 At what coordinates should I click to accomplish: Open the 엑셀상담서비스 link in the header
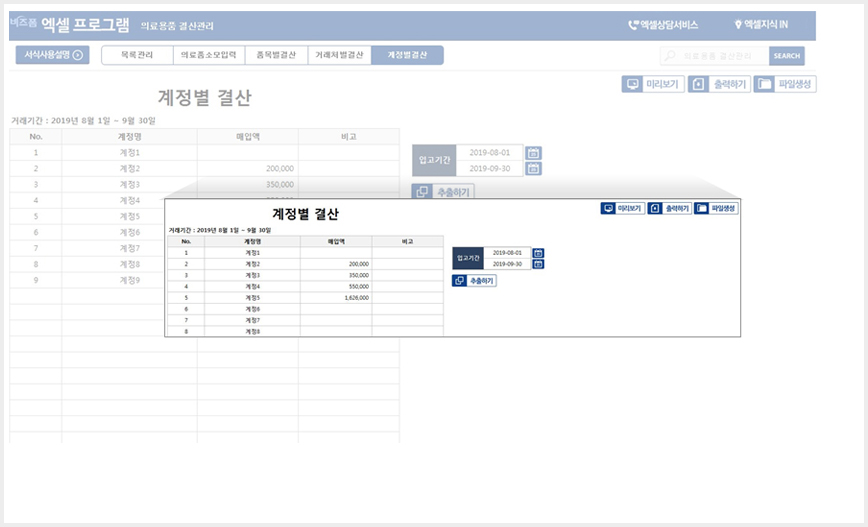point(663,25)
